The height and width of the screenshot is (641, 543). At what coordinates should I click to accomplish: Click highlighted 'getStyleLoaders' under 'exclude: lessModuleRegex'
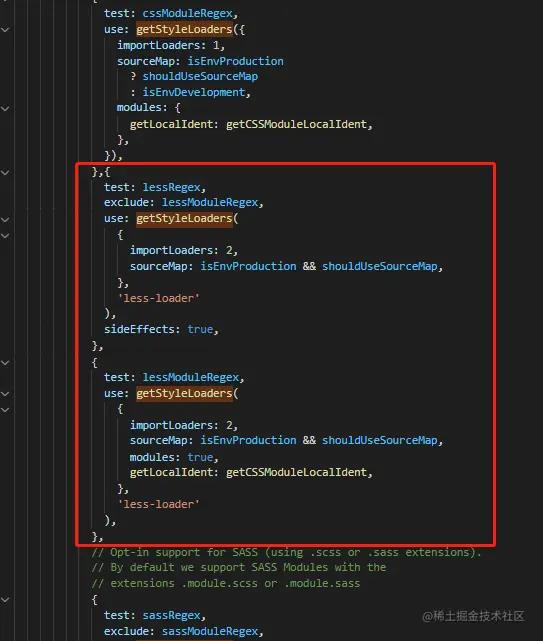pyautogui.click(x=184, y=218)
